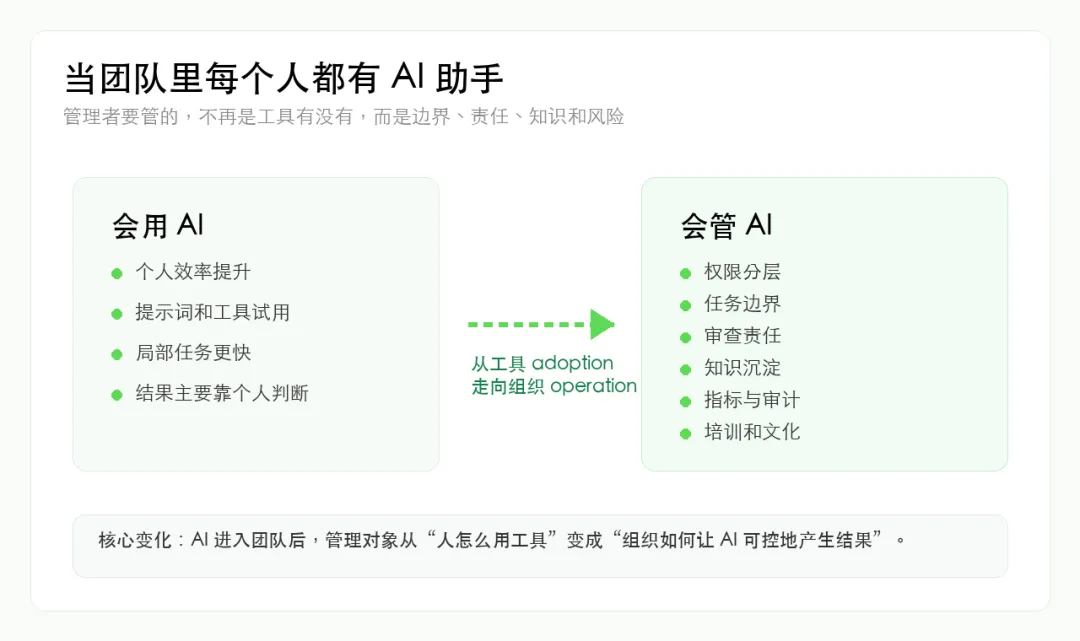
Task: Select the 会用 AI card heading
Action: click(158, 226)
